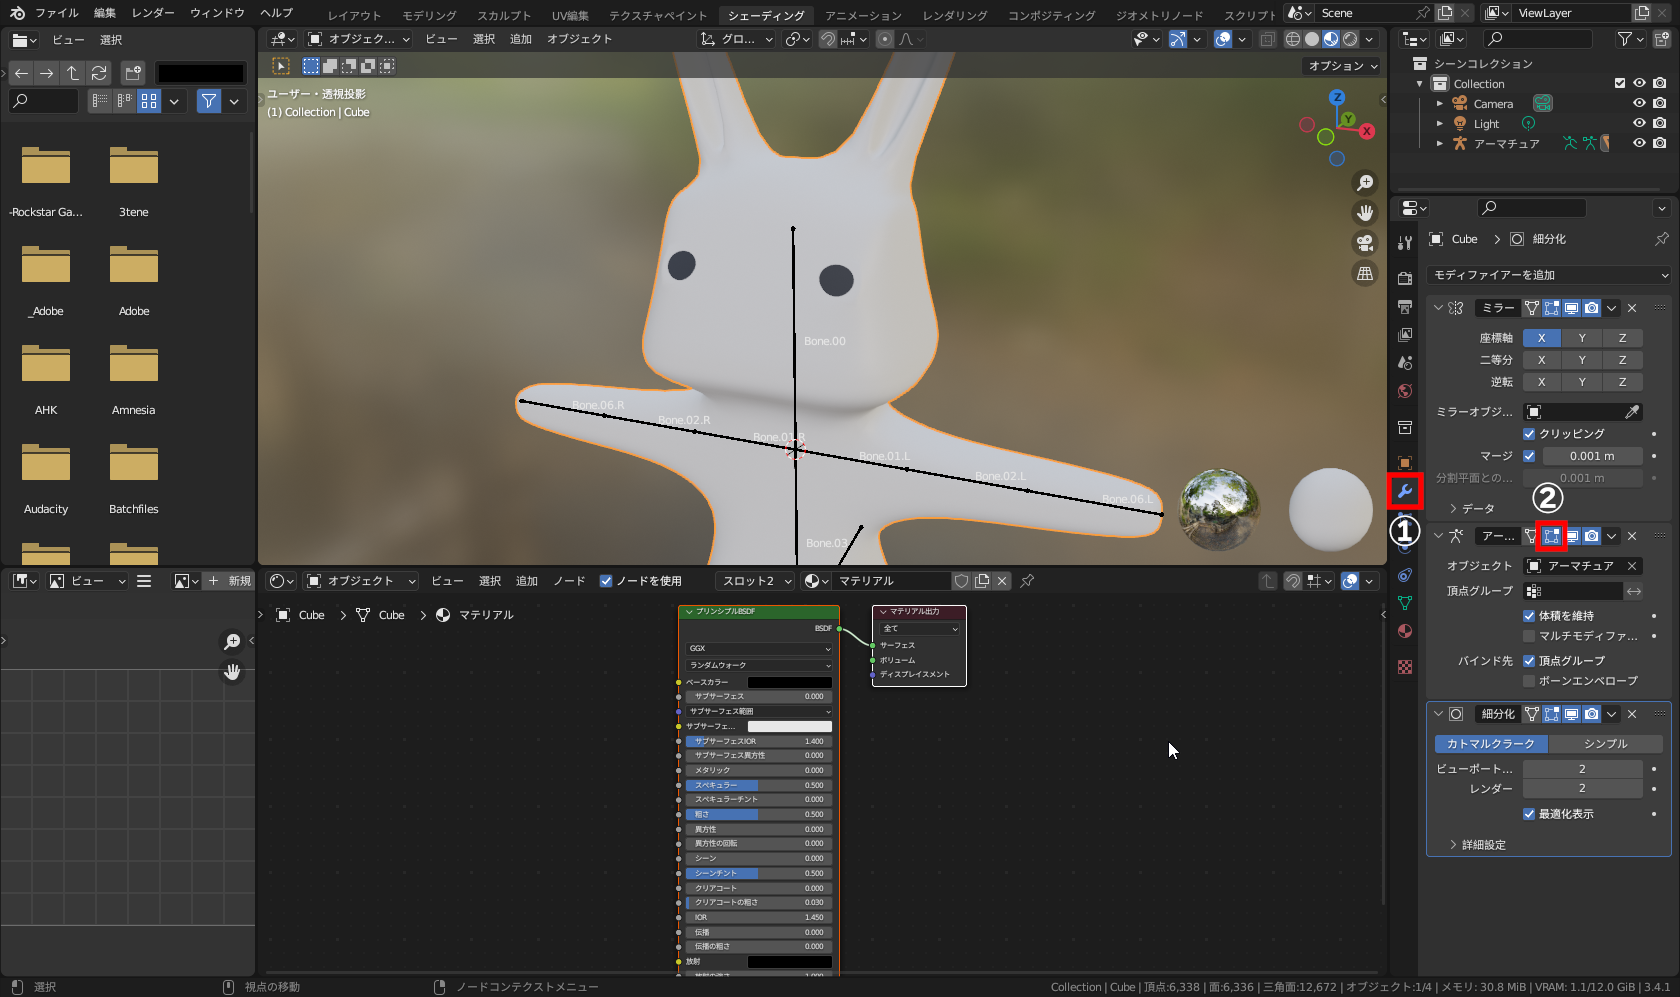Enable Mirror flip Z button
Viewport: 1680px width, 997px height.
tap(1622, 382)
